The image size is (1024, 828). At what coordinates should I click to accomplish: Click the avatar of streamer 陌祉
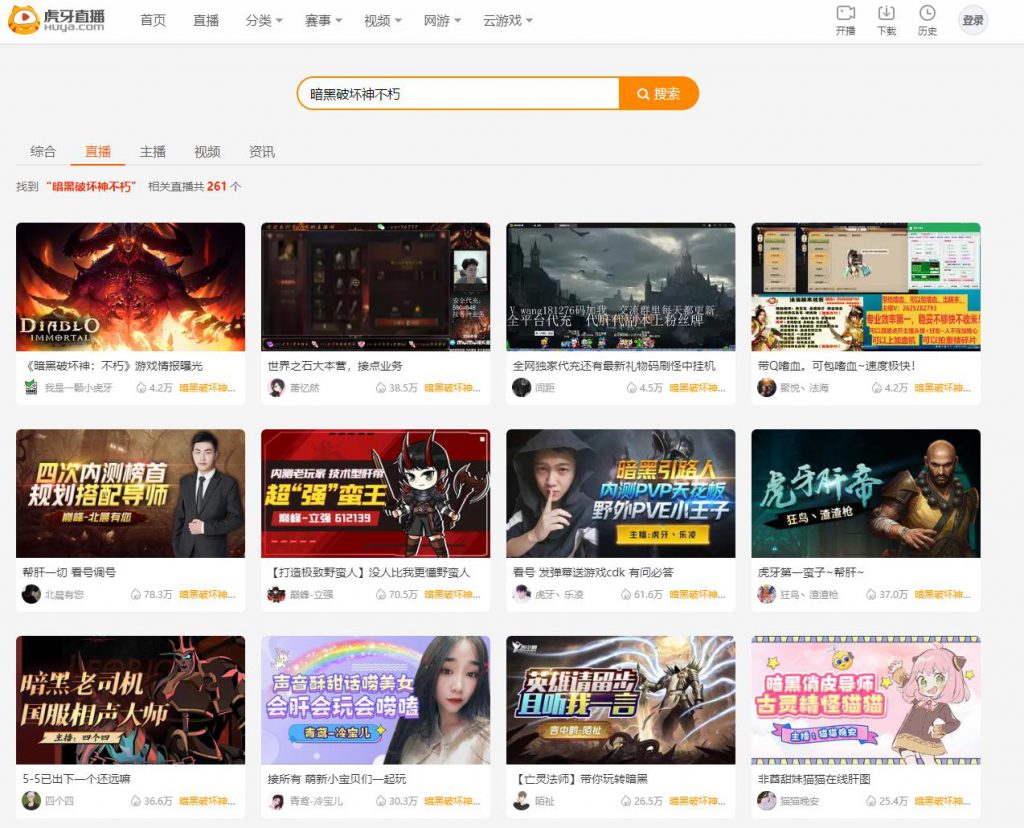click(x=521, y=801)
